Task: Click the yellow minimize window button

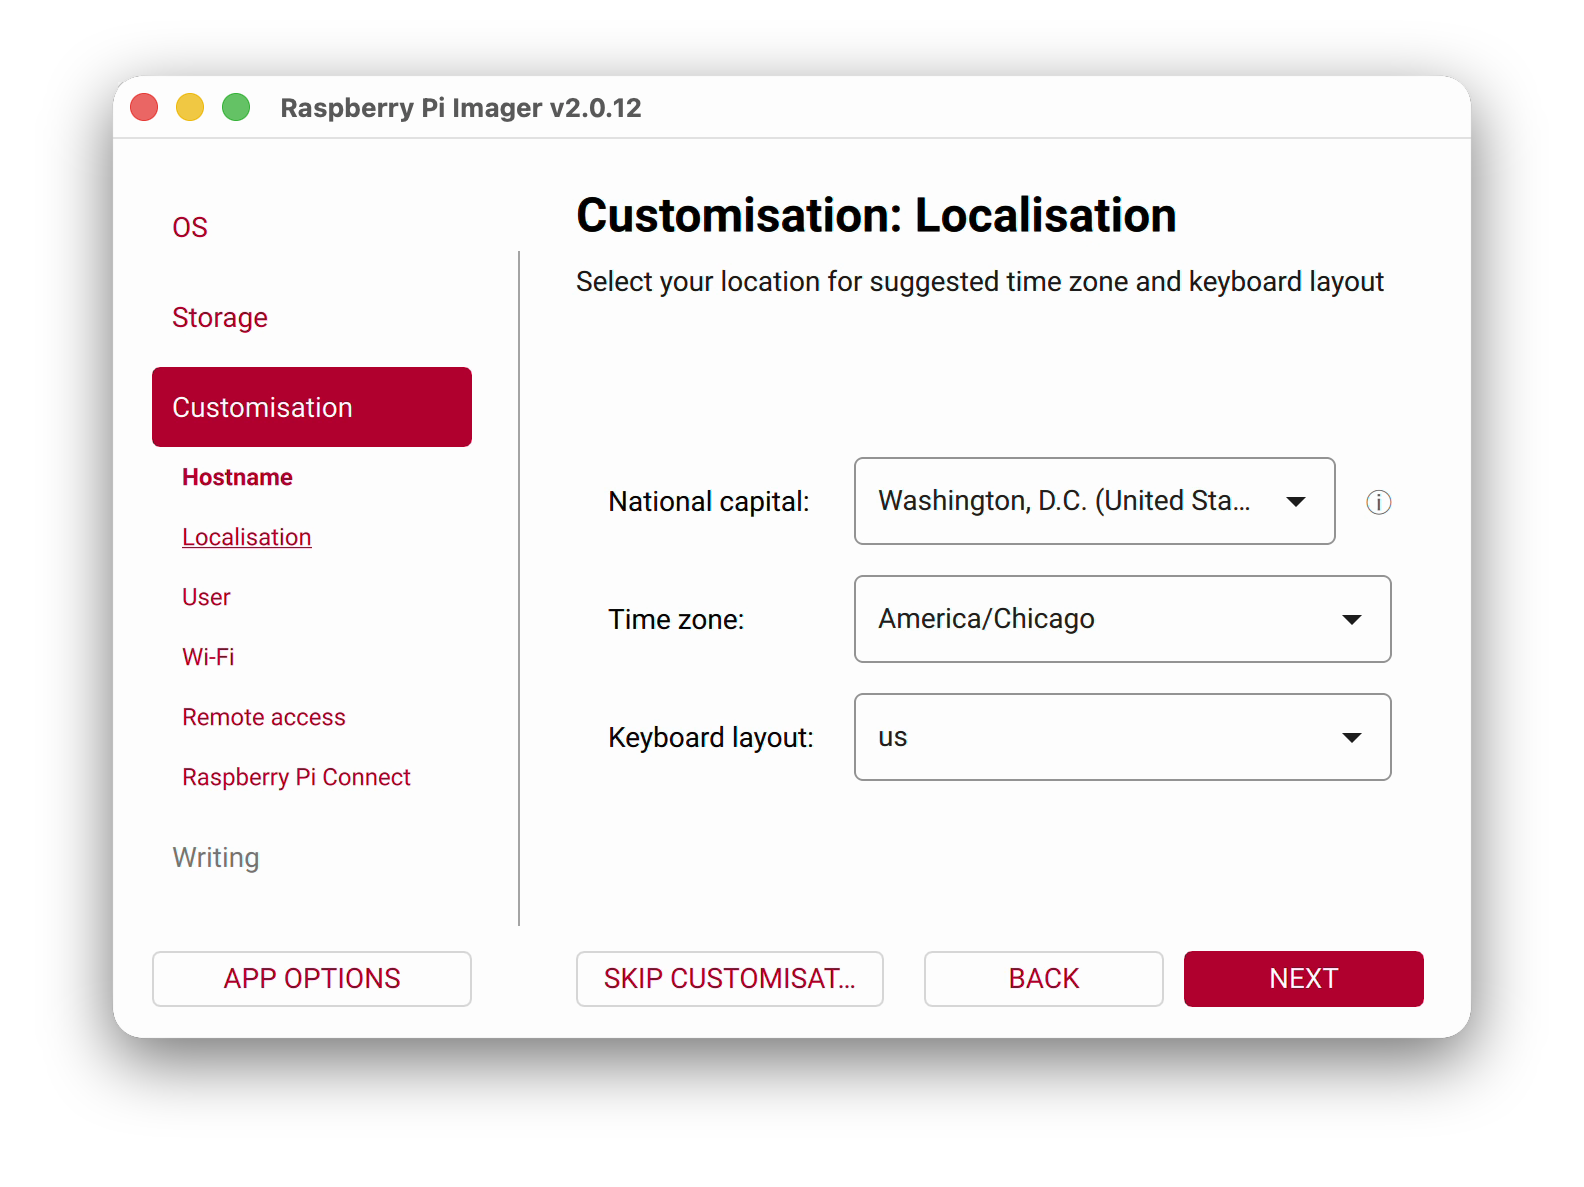Action: [x=190, y=107]
